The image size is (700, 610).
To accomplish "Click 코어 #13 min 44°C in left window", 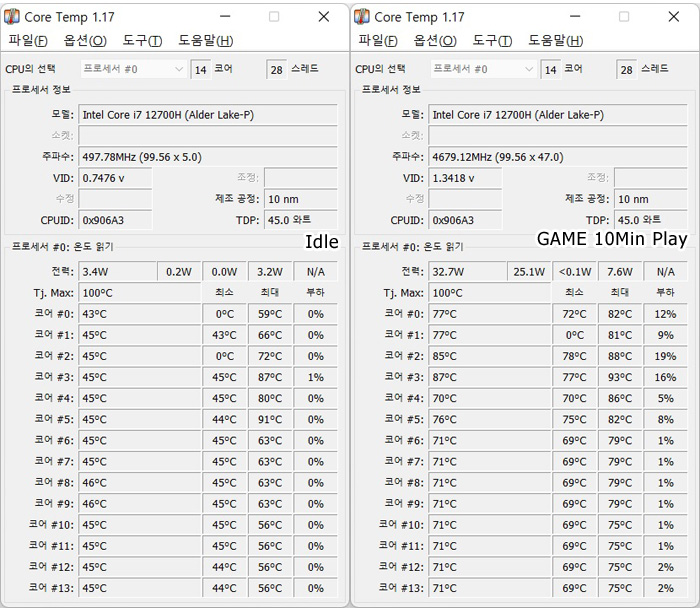I will click(224, 588).
